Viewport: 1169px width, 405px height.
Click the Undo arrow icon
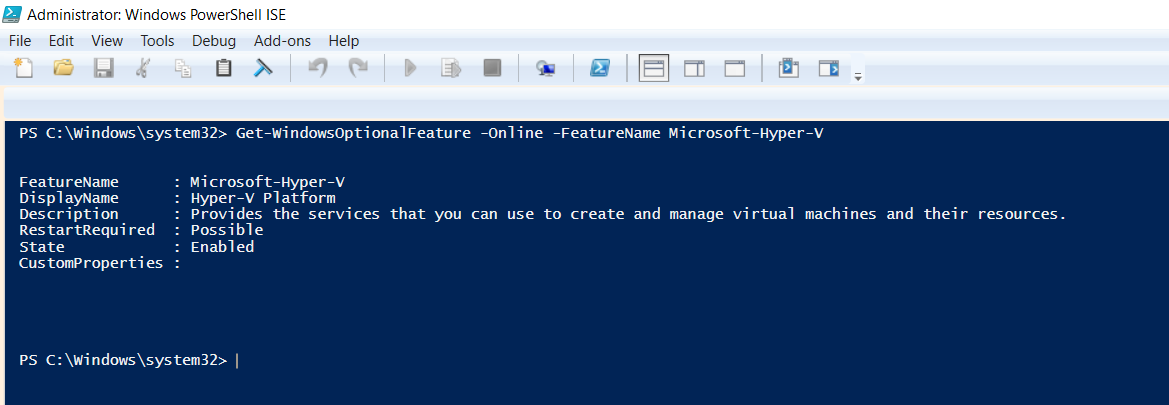pos(318,69)
